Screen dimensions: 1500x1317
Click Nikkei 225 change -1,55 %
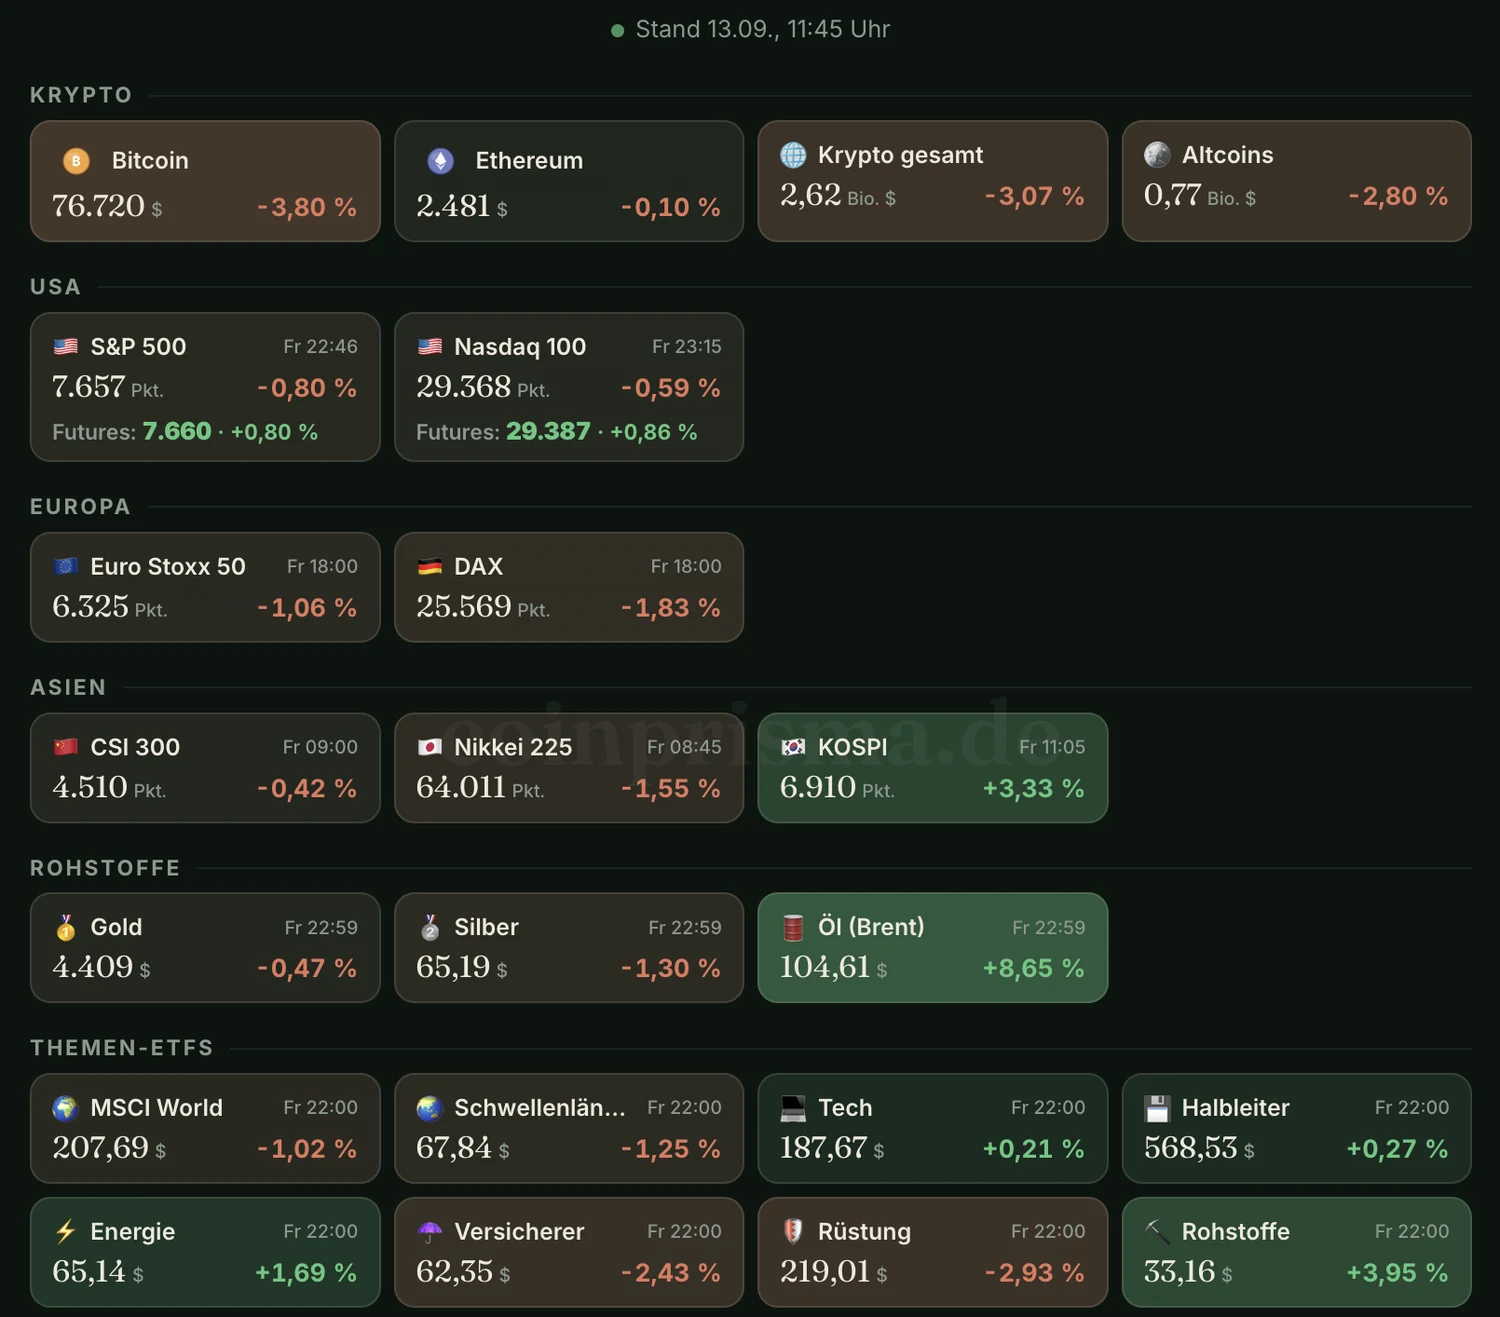point(671,789)
